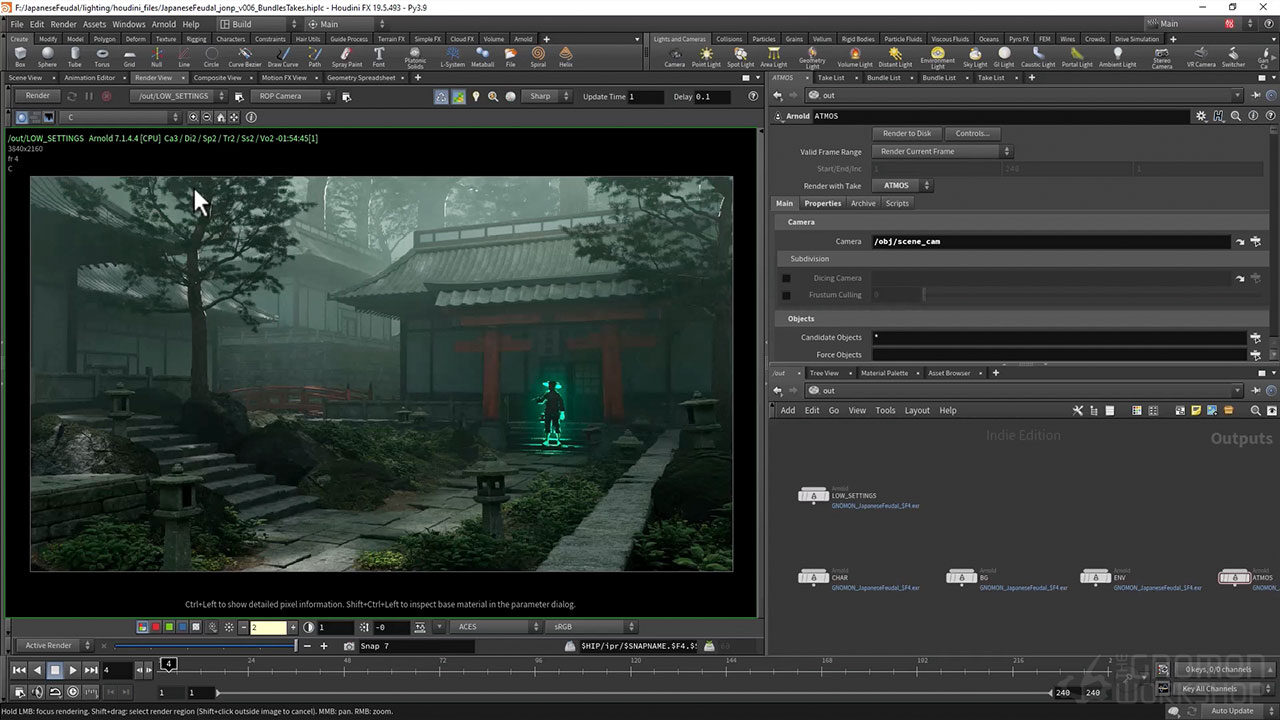Viewport: 1280px width, 720px height.
Task: Open the Render with Take dropdown
Action: pyautogui.click(x=902, y=186)
